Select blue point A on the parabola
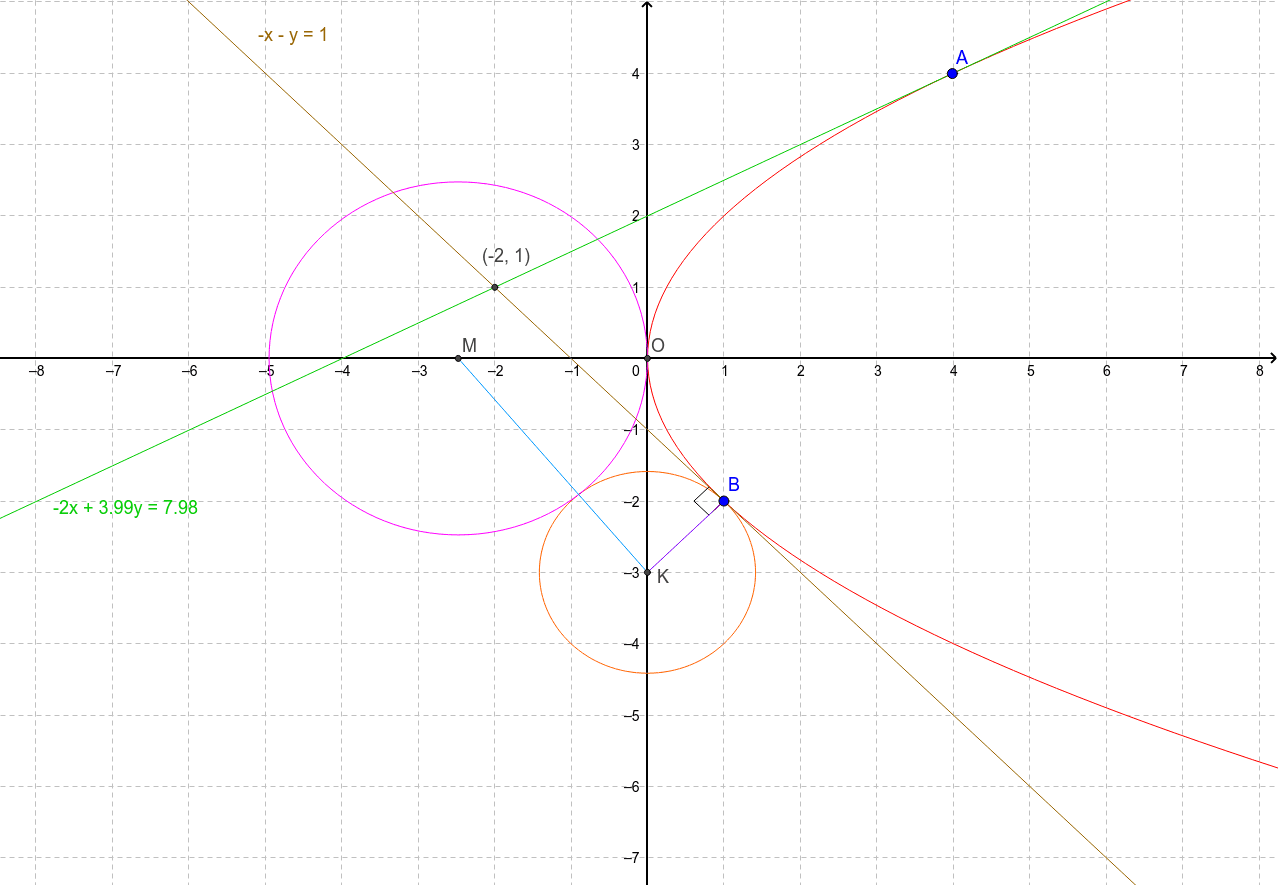The width and height of the screenshot is (1280, 887). [x=952, y=73]
